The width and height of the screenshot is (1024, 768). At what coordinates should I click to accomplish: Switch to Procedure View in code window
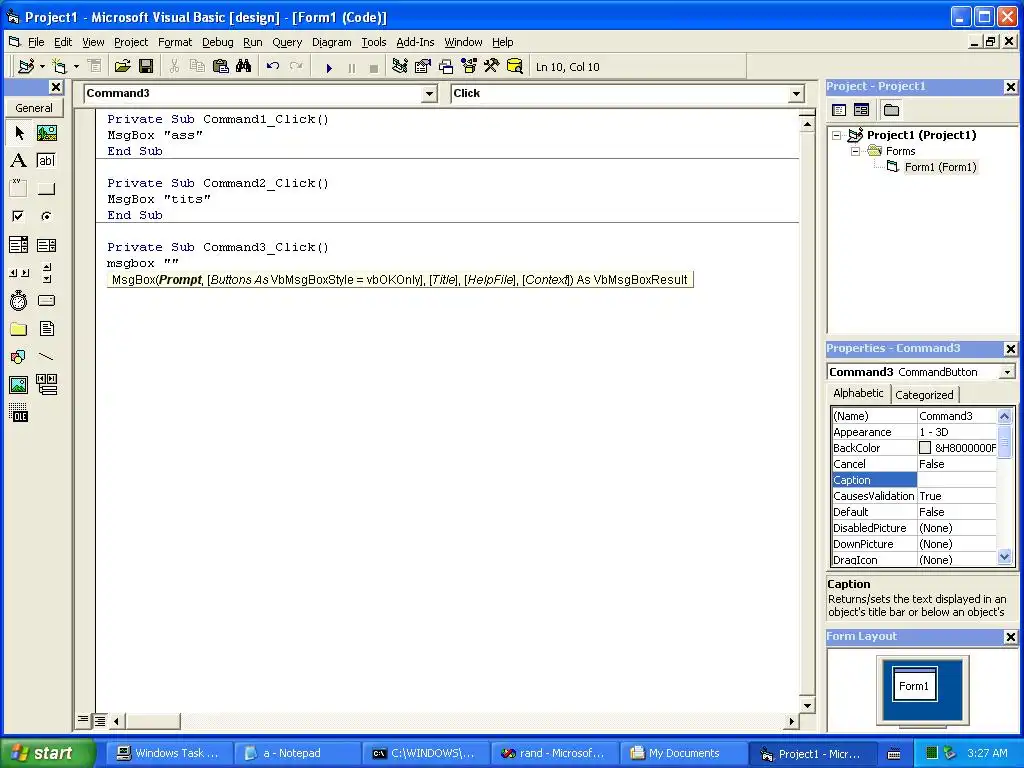tap(83, 720)
